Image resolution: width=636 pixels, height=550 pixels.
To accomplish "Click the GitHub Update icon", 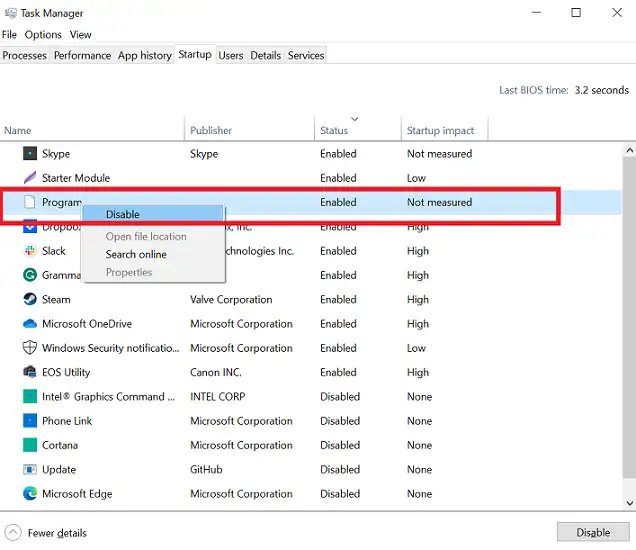I will tap(30, 469).
